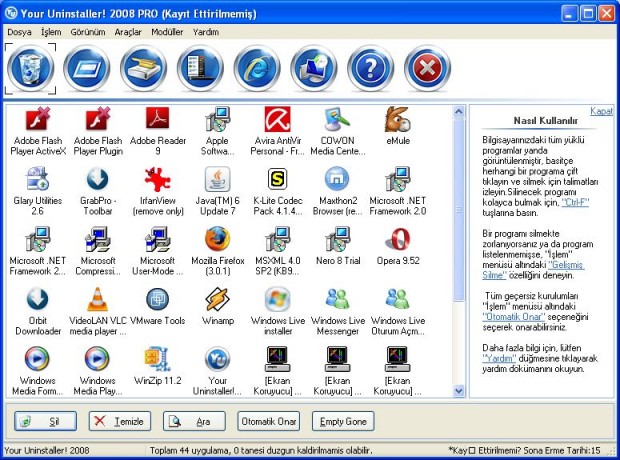This screenshot has height=460, width=620.
Task: Click the program list scrollbar thumb
Action: 459,210
